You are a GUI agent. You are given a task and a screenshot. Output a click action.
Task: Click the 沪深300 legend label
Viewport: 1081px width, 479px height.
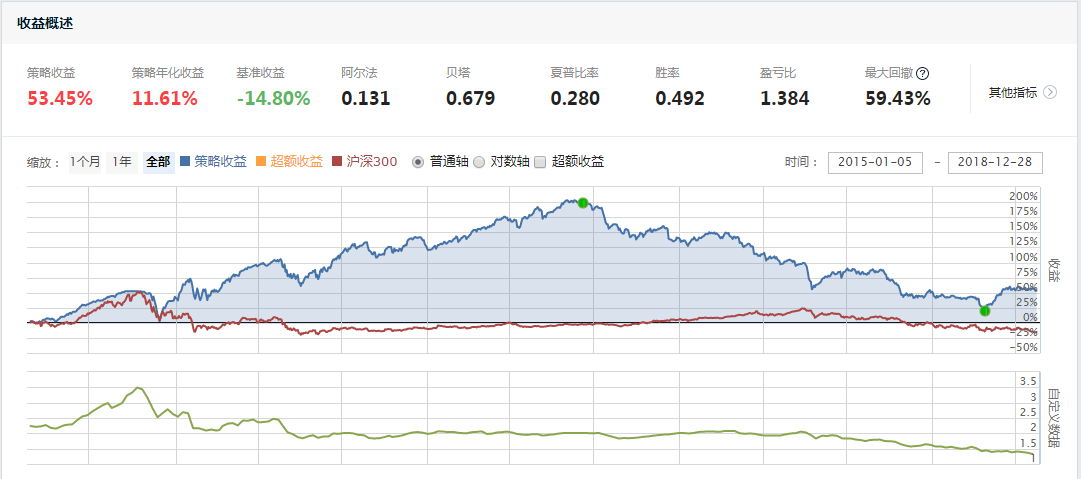(372, 162)
